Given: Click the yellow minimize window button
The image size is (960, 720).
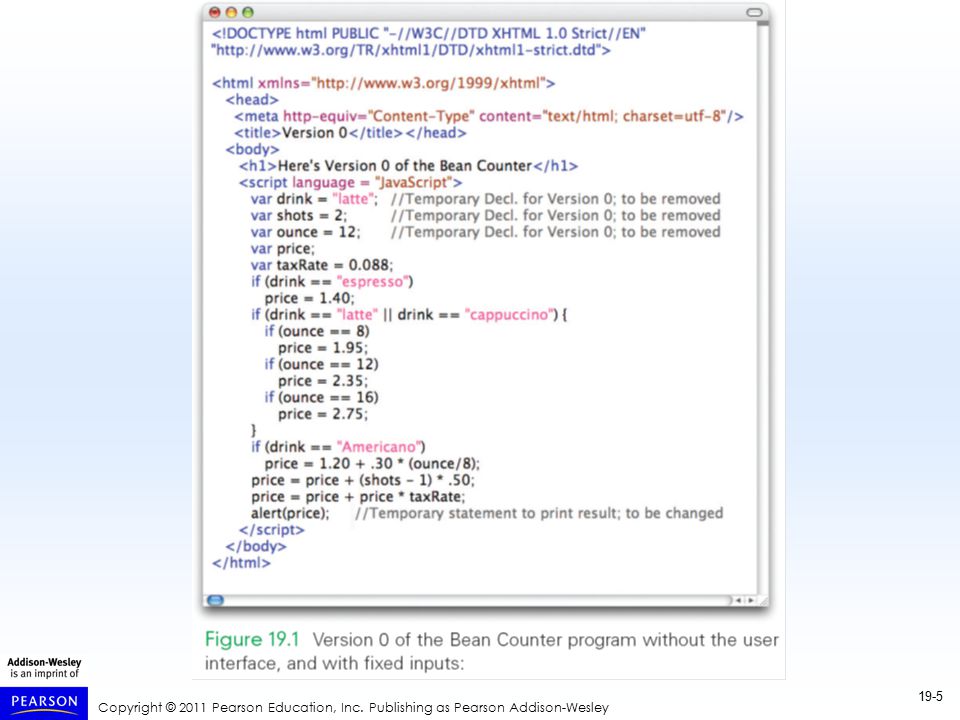Looking at the screenshot, I should click(231, 12).
